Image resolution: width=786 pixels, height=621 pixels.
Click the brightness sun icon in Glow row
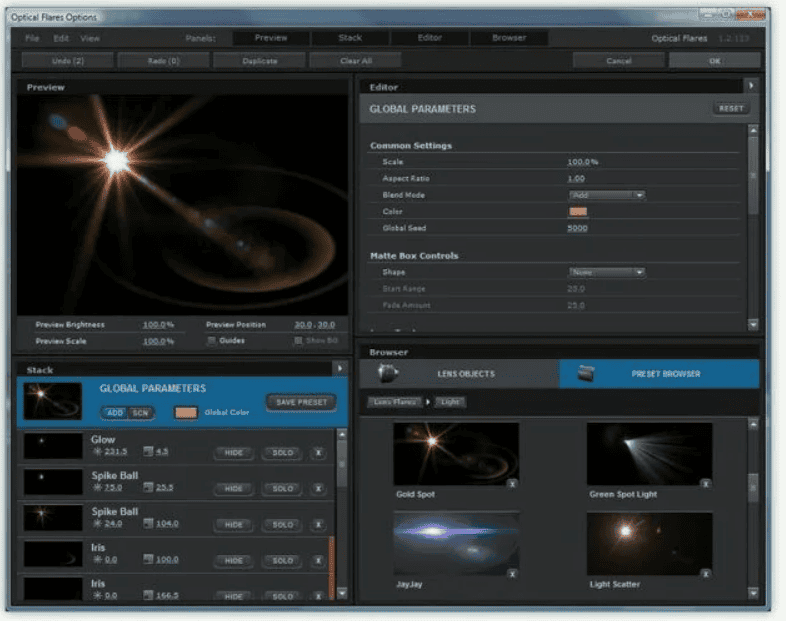pyautogui.click(x=97, y=452)
